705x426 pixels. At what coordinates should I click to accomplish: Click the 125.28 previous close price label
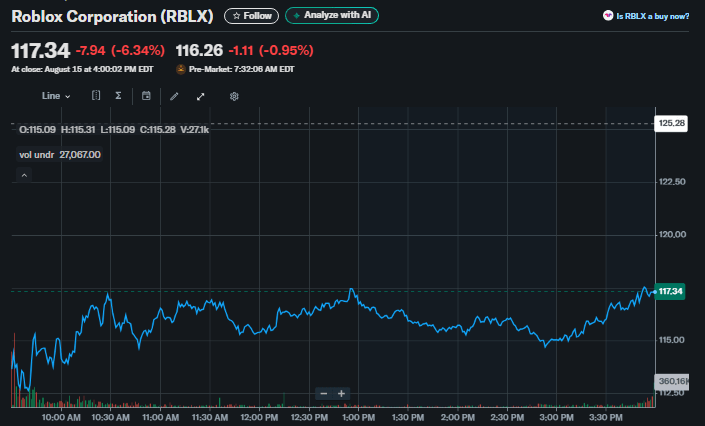(x=671, y=123)
